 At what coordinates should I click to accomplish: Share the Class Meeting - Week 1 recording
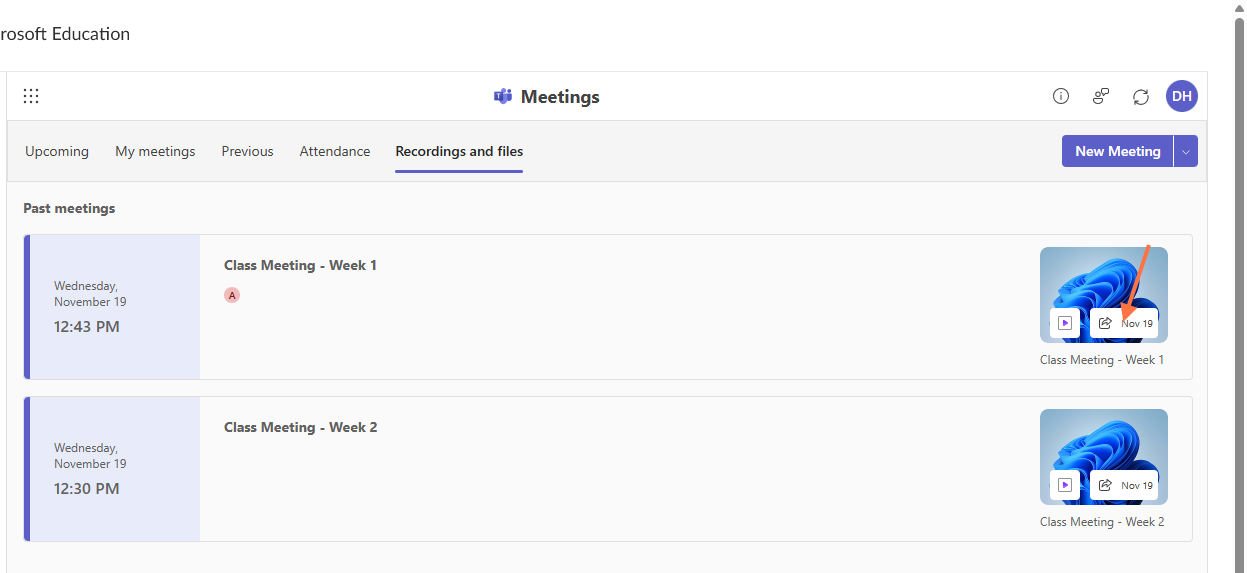[x=1105, y=323]
